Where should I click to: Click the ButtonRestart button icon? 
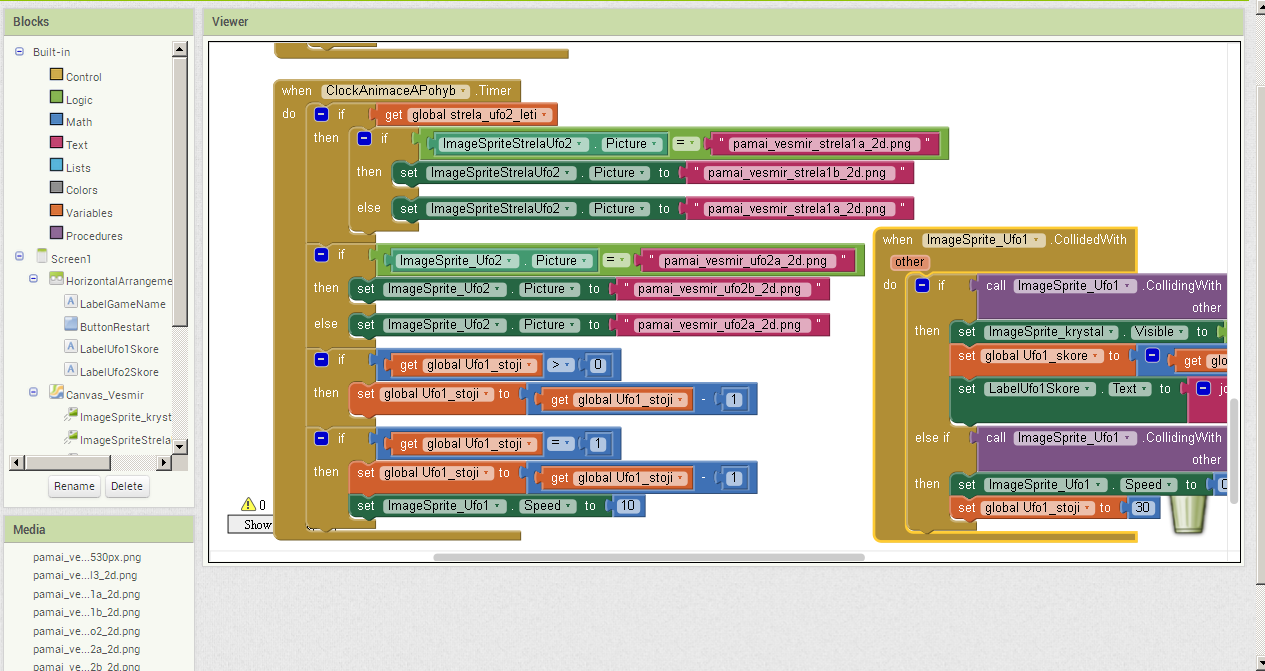click(71, 325)
